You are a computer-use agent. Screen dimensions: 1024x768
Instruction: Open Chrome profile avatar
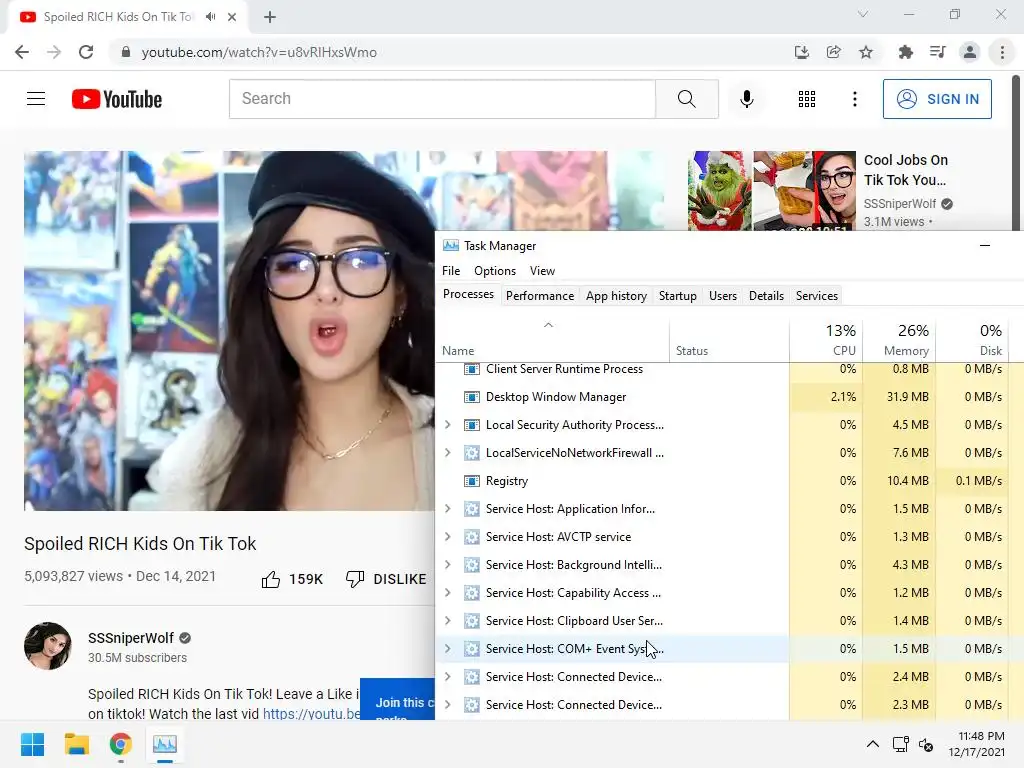pos(970,52)
